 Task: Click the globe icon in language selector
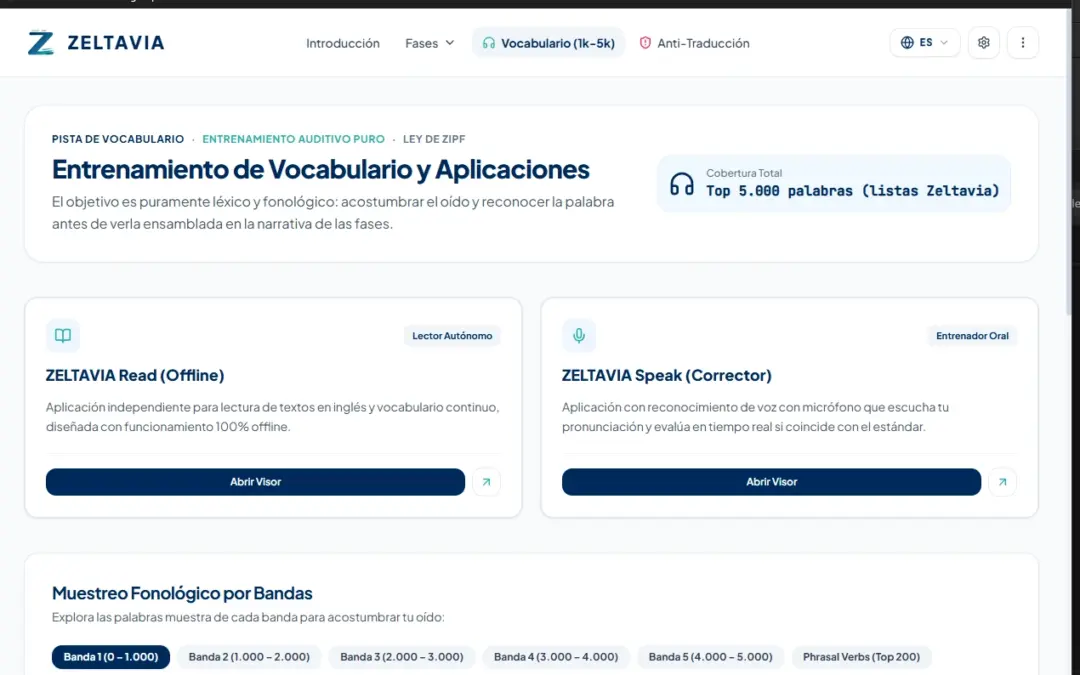[907, 43]
